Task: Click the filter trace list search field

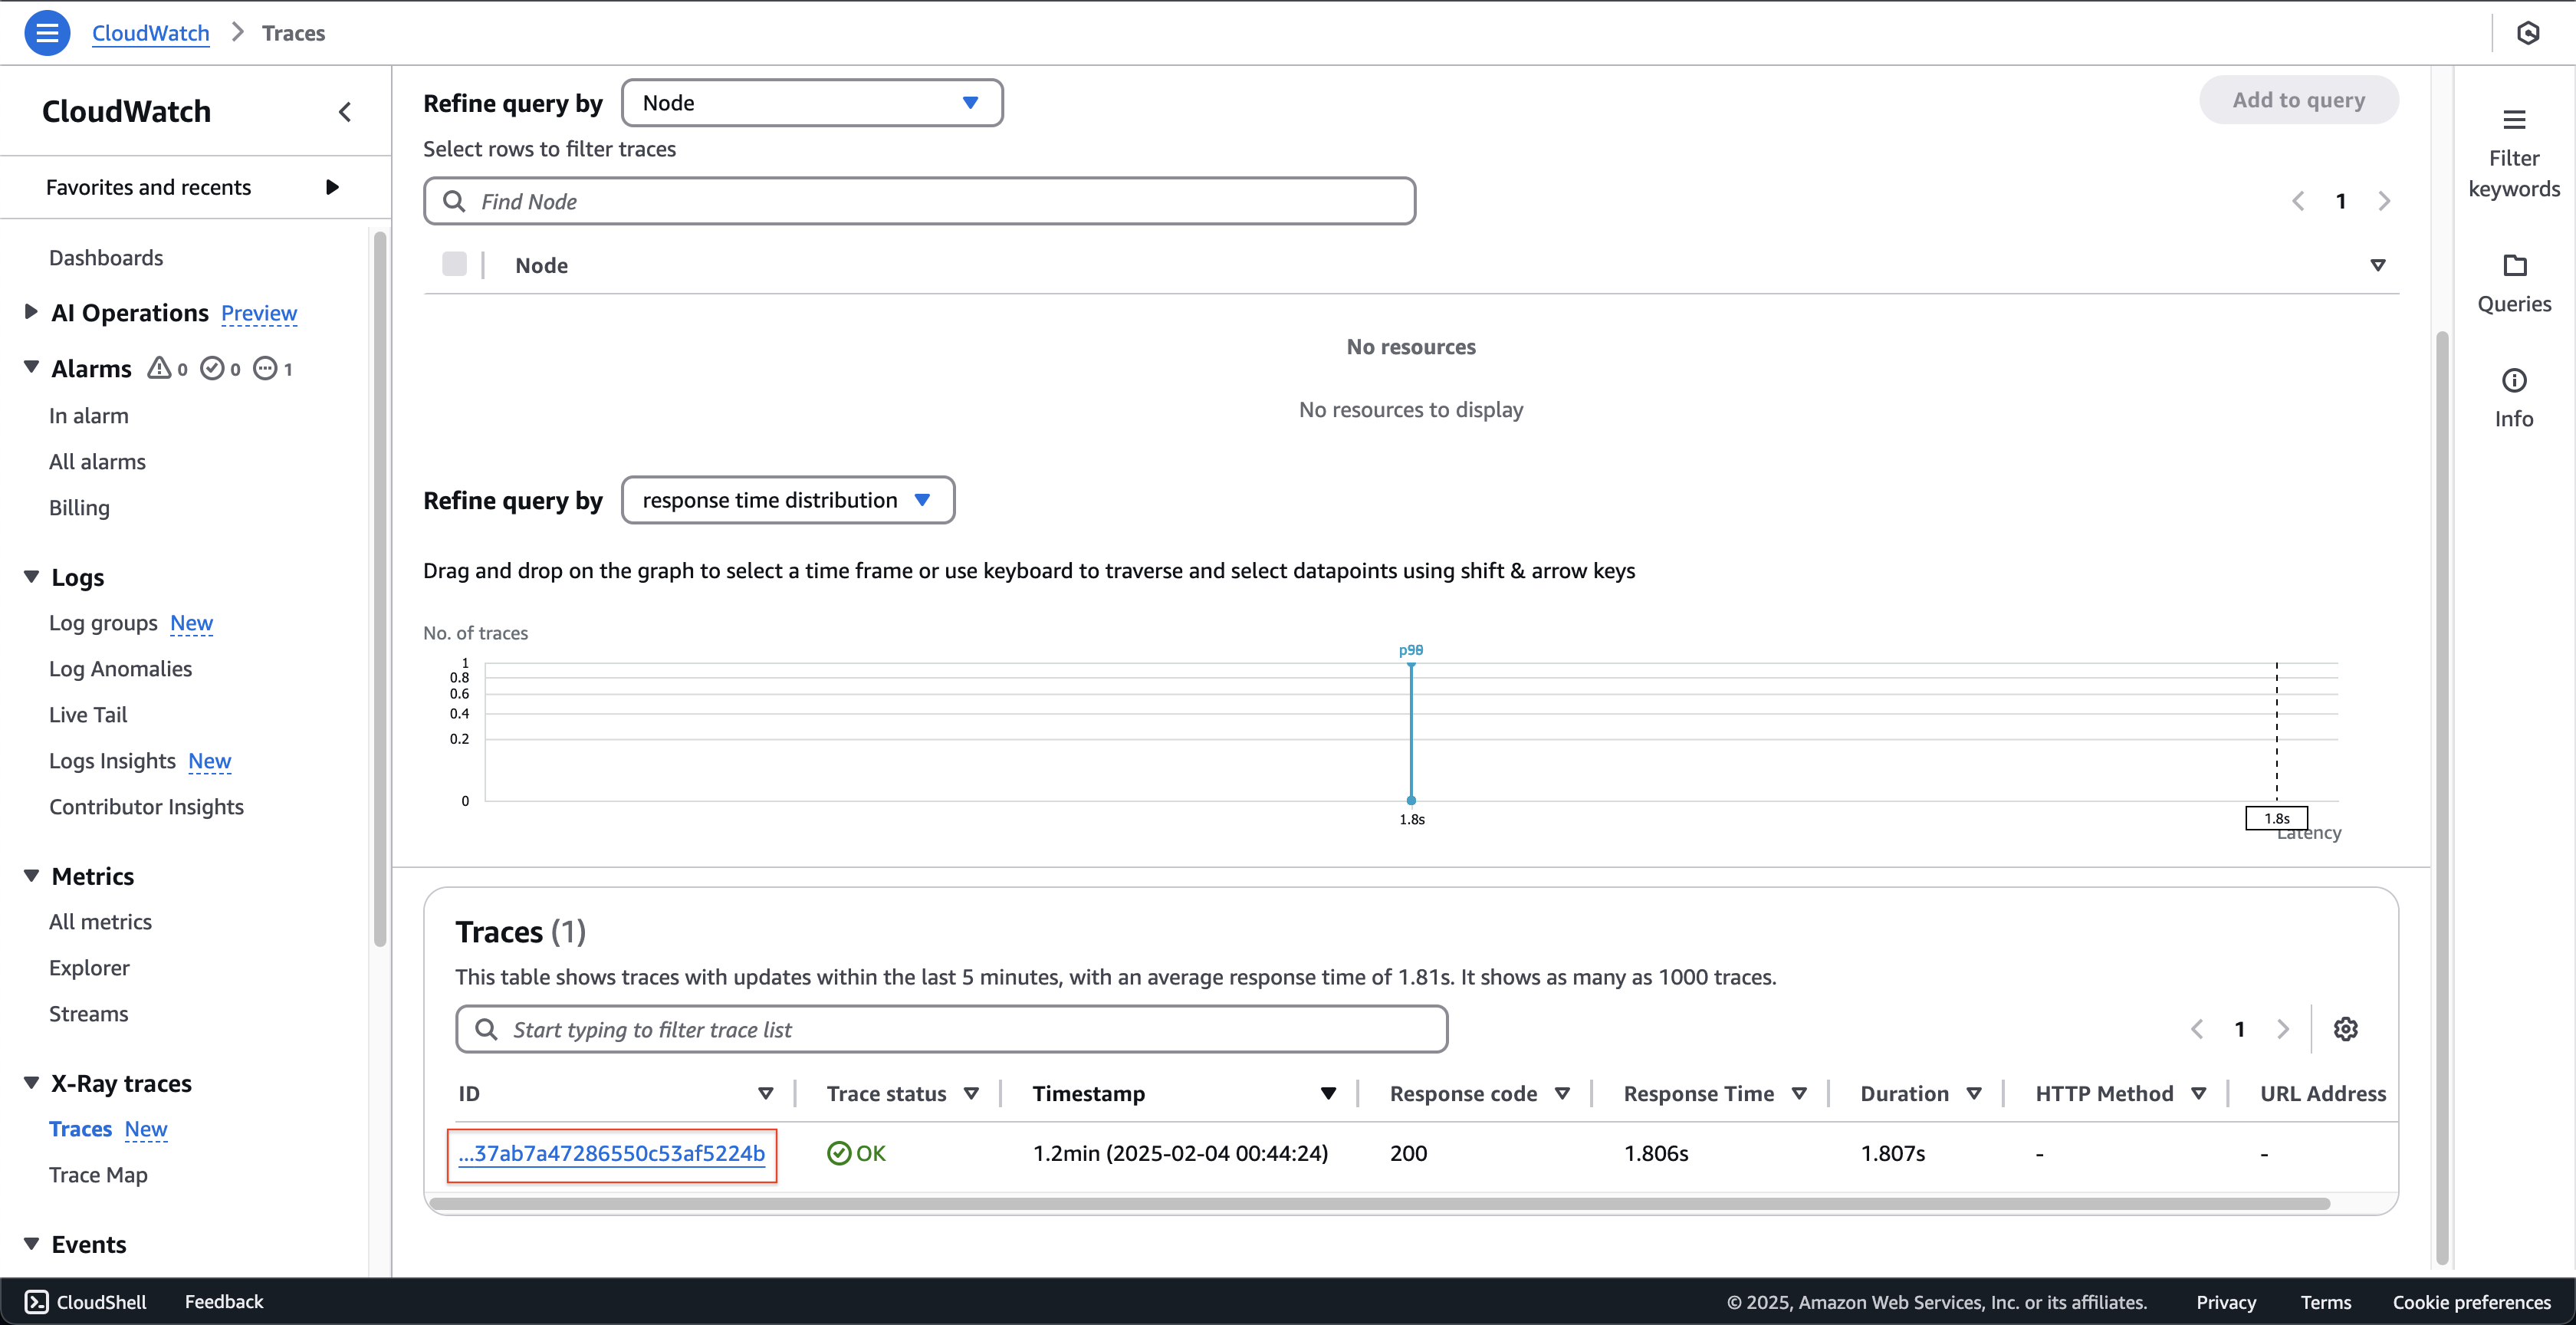Action: point(951,1029)
